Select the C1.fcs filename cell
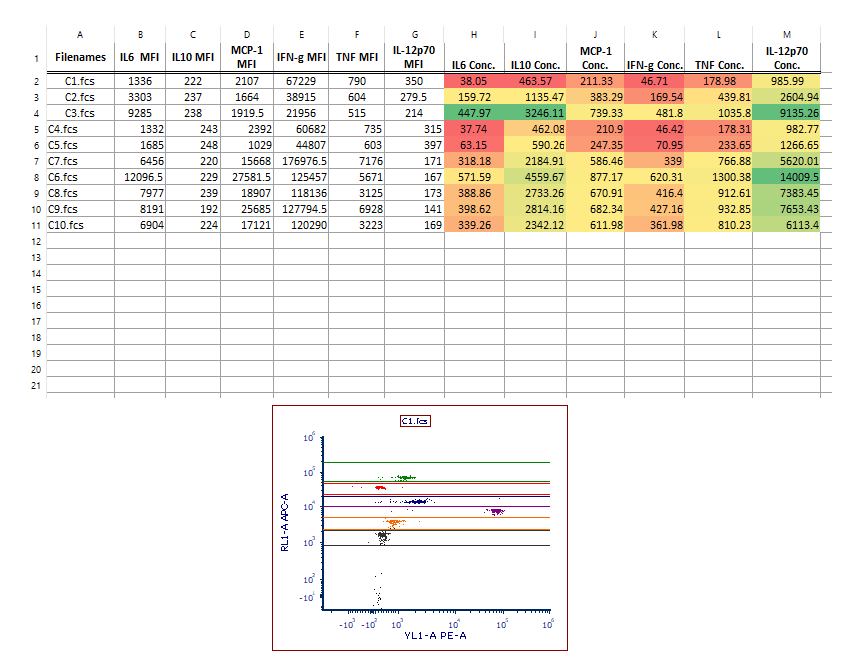The image size is (843, 651). (x=80, y=81)
